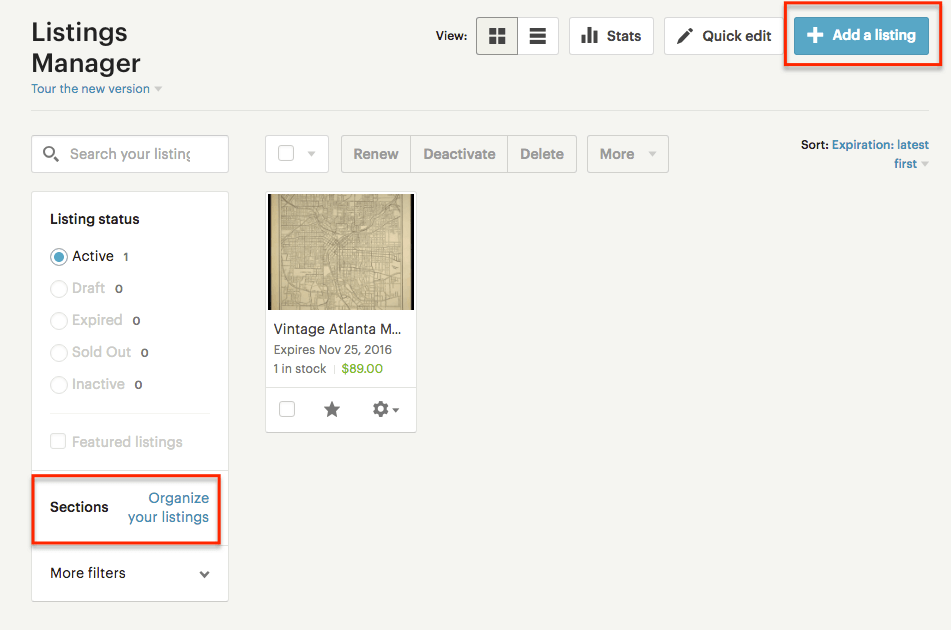The width and height of the screenshot is (951, 630).
Task: Expand the More filters section
Action: point(128,573)
